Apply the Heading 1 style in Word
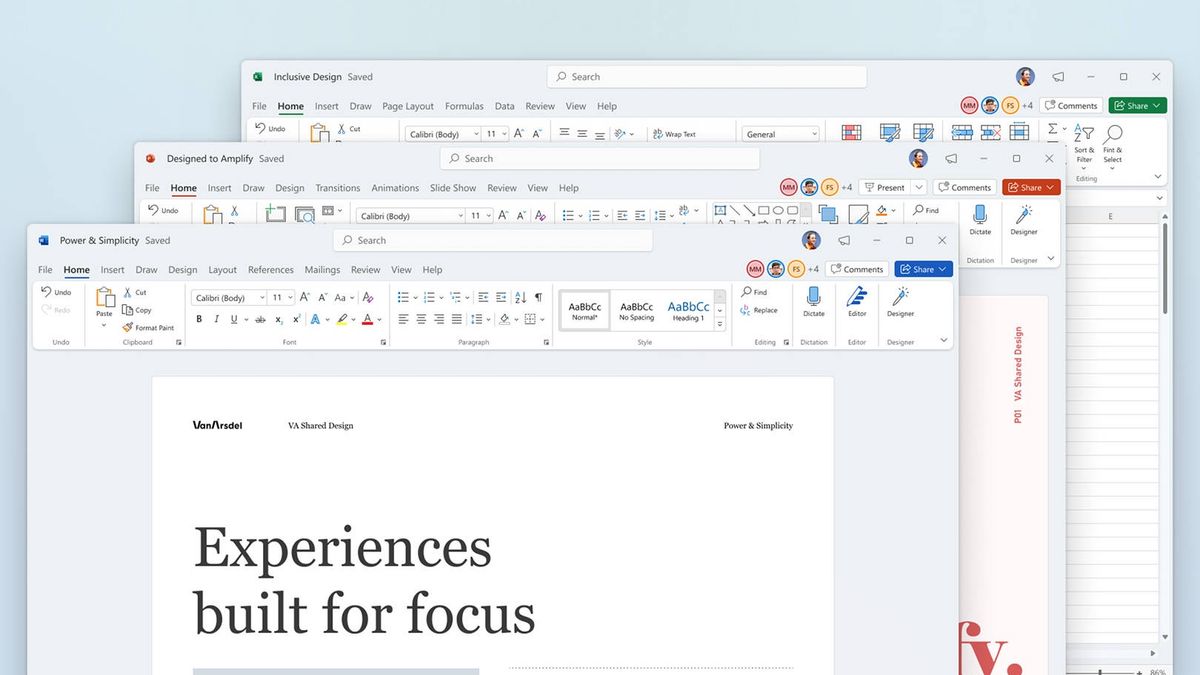 point(688,311)
